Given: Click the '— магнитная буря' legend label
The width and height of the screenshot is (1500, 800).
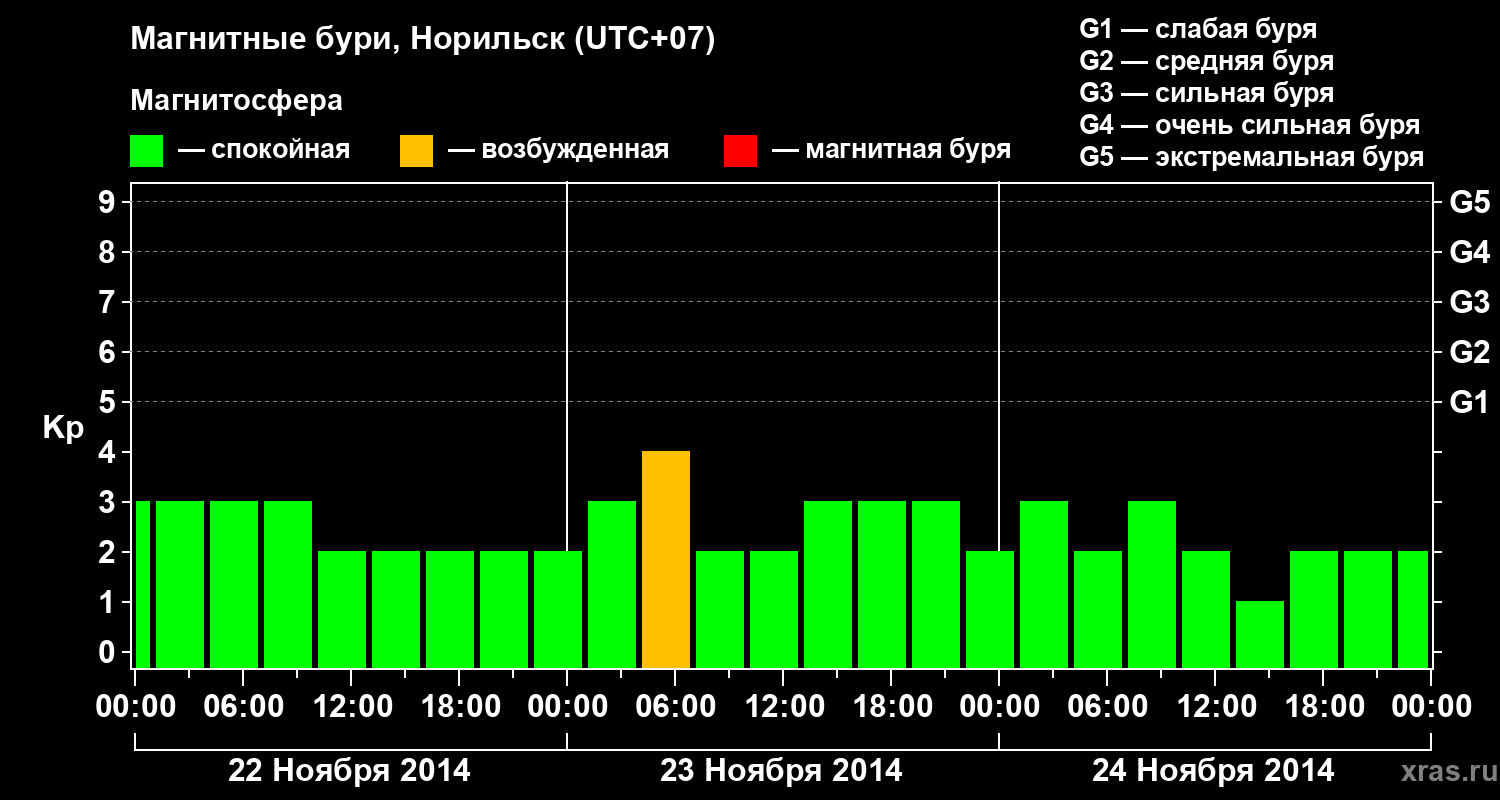Looking at the screenshot, I should [891, 150].
